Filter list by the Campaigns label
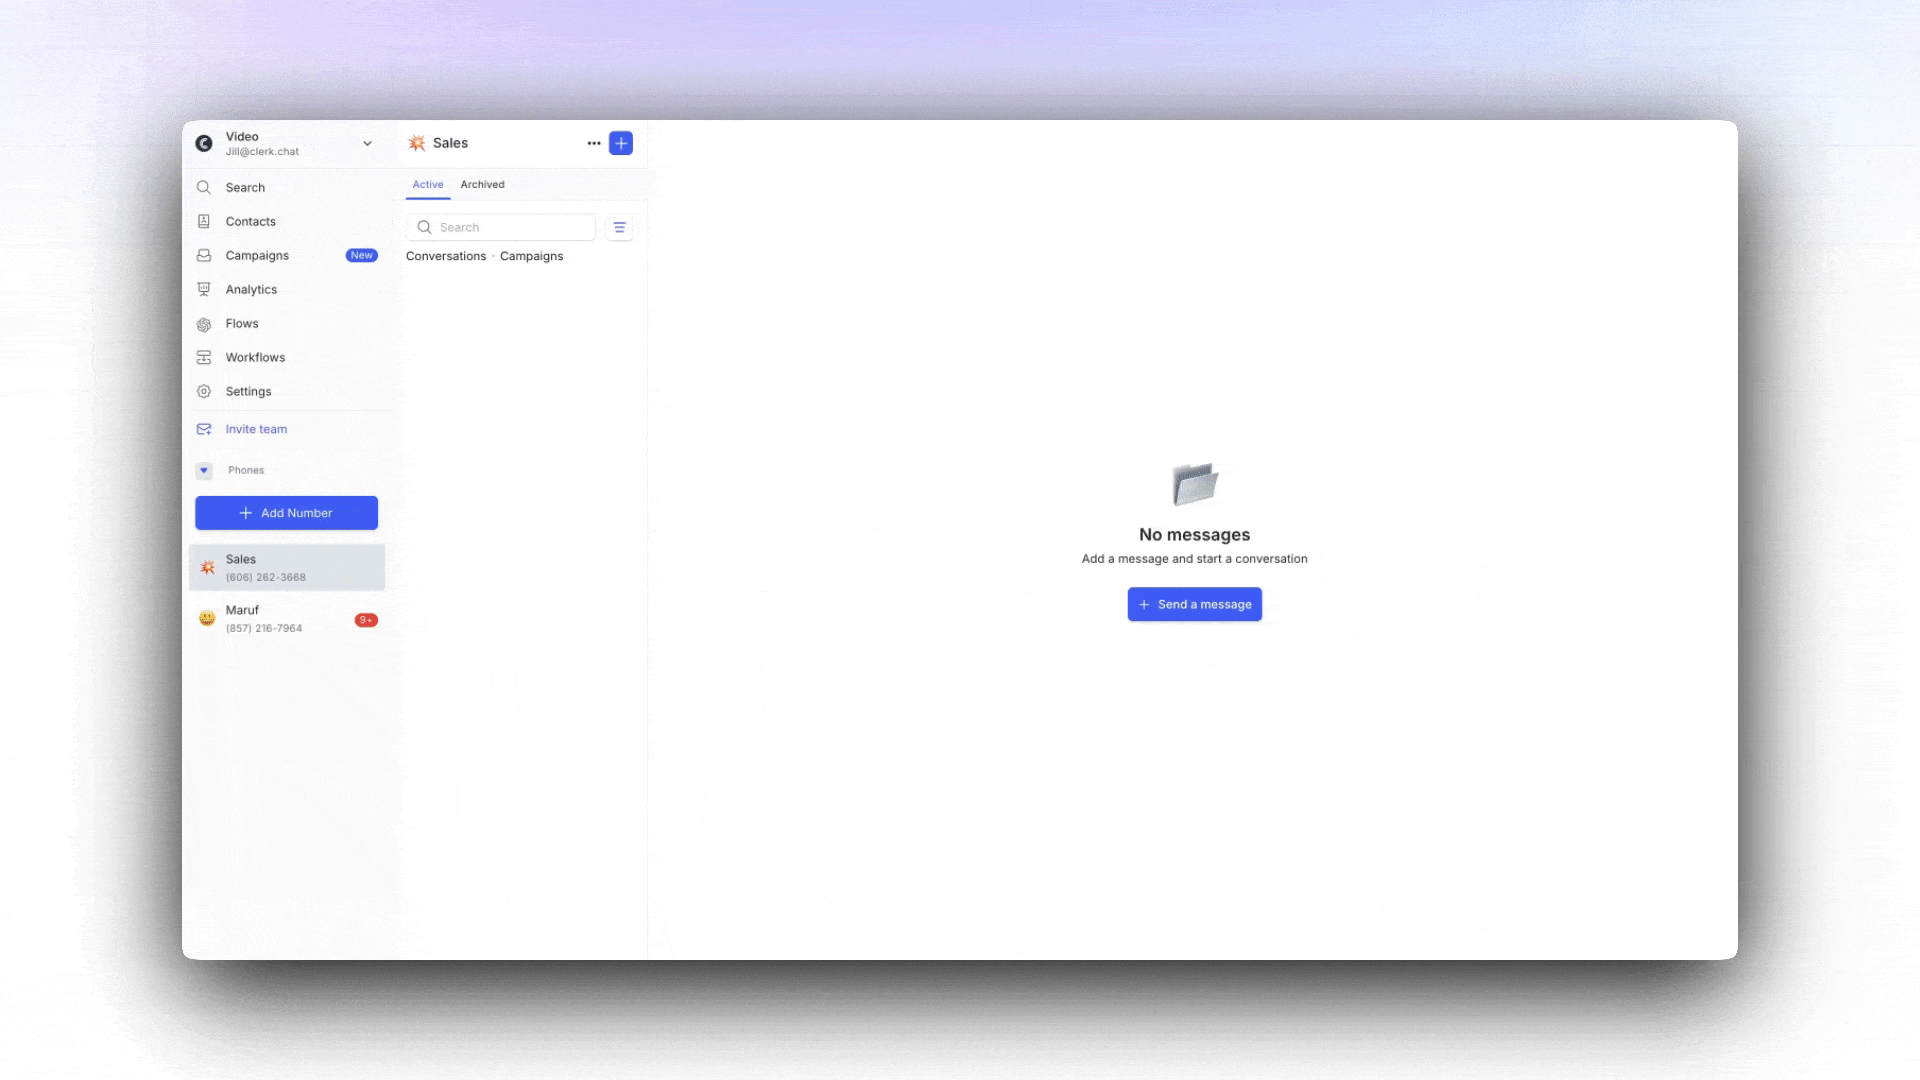The height and width of the screenshot is (1080, 1920). click(x=531, y=257)
